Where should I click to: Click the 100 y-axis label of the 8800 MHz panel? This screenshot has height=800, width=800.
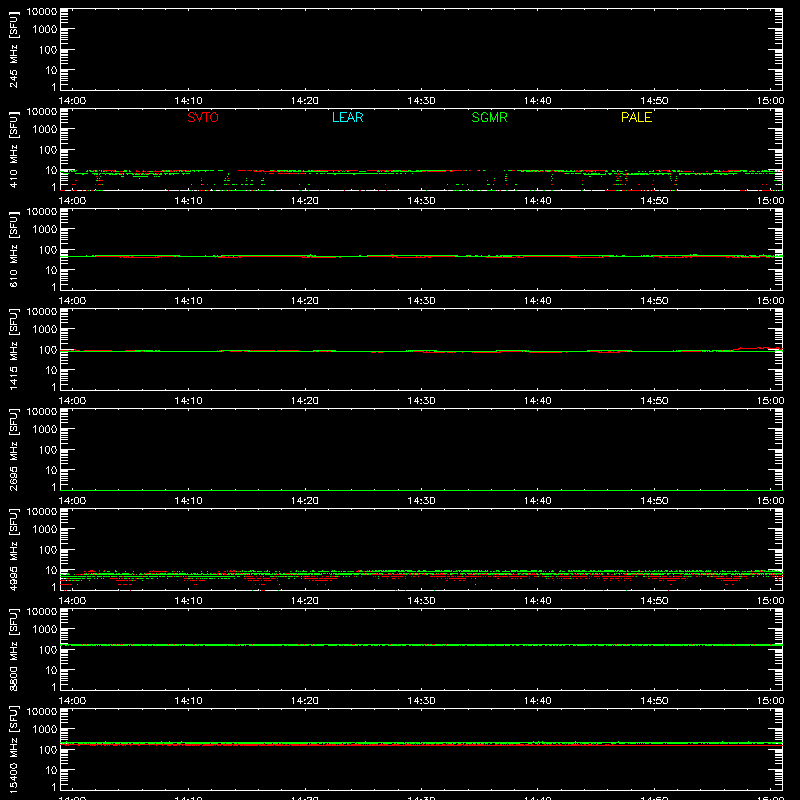click(x=48, y=650)
